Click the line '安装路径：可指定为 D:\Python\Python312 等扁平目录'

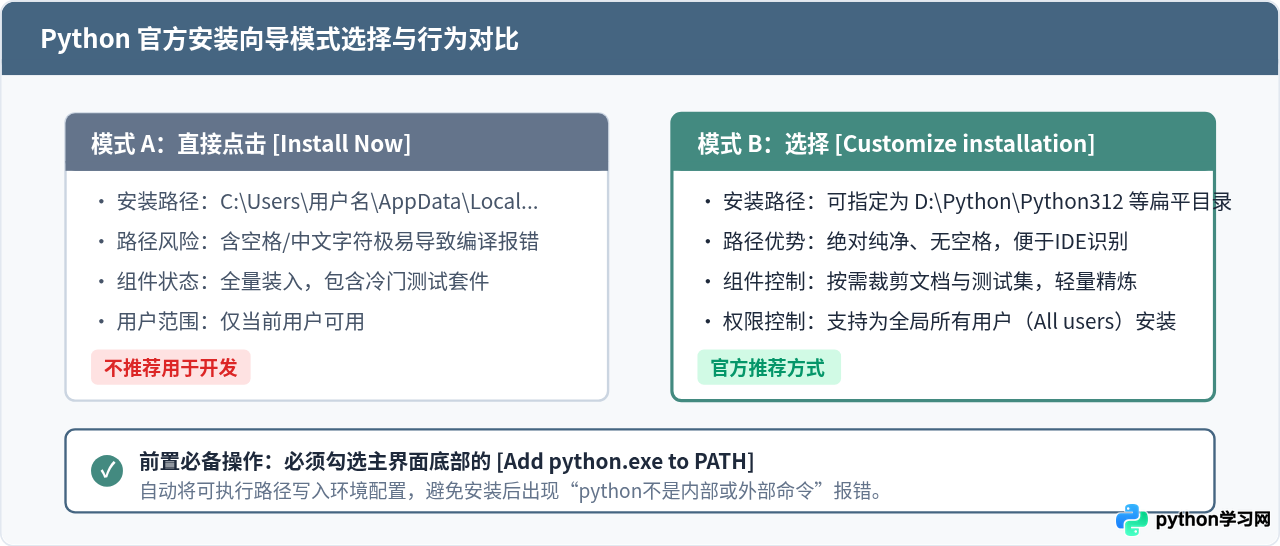(977, 202)
